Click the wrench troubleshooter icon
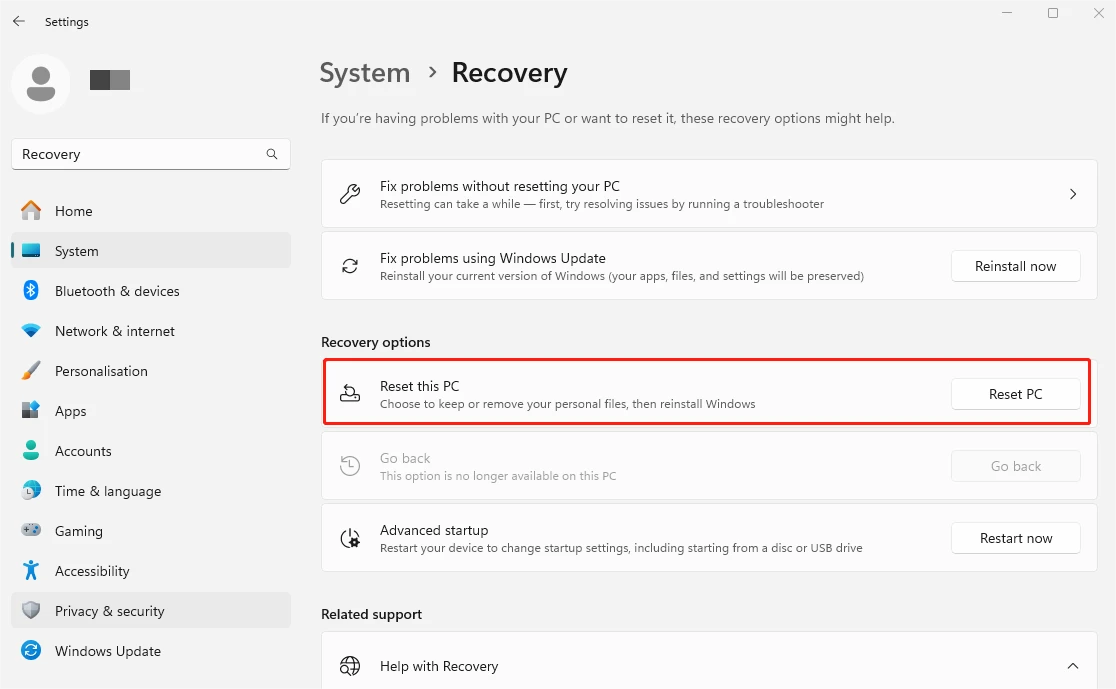Viewport: 1116px width, 689px height. click(350, 194)
